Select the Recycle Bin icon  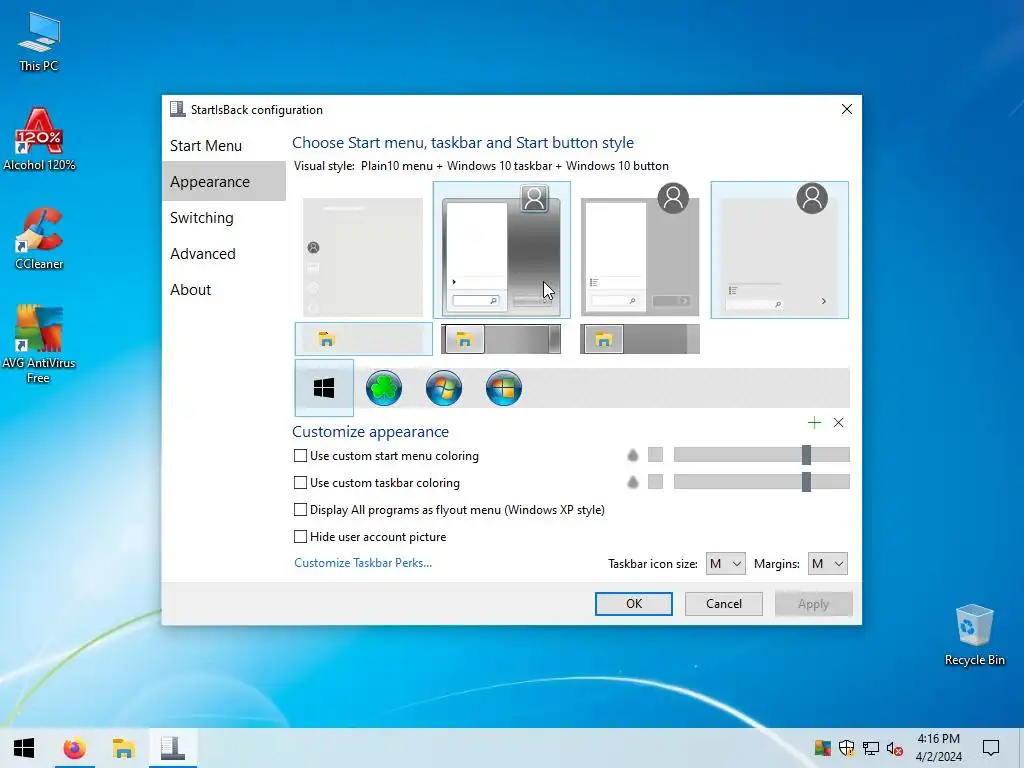pyautogui.click(x=974, y=635)
